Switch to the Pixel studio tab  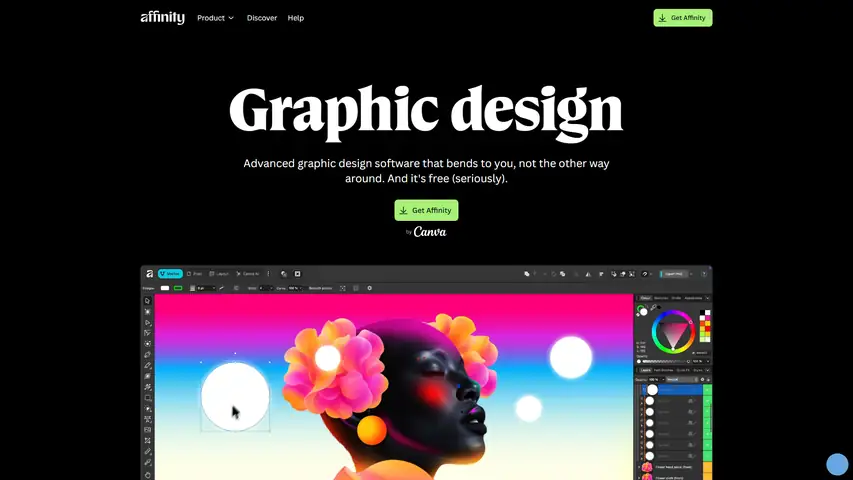[194, 274]
